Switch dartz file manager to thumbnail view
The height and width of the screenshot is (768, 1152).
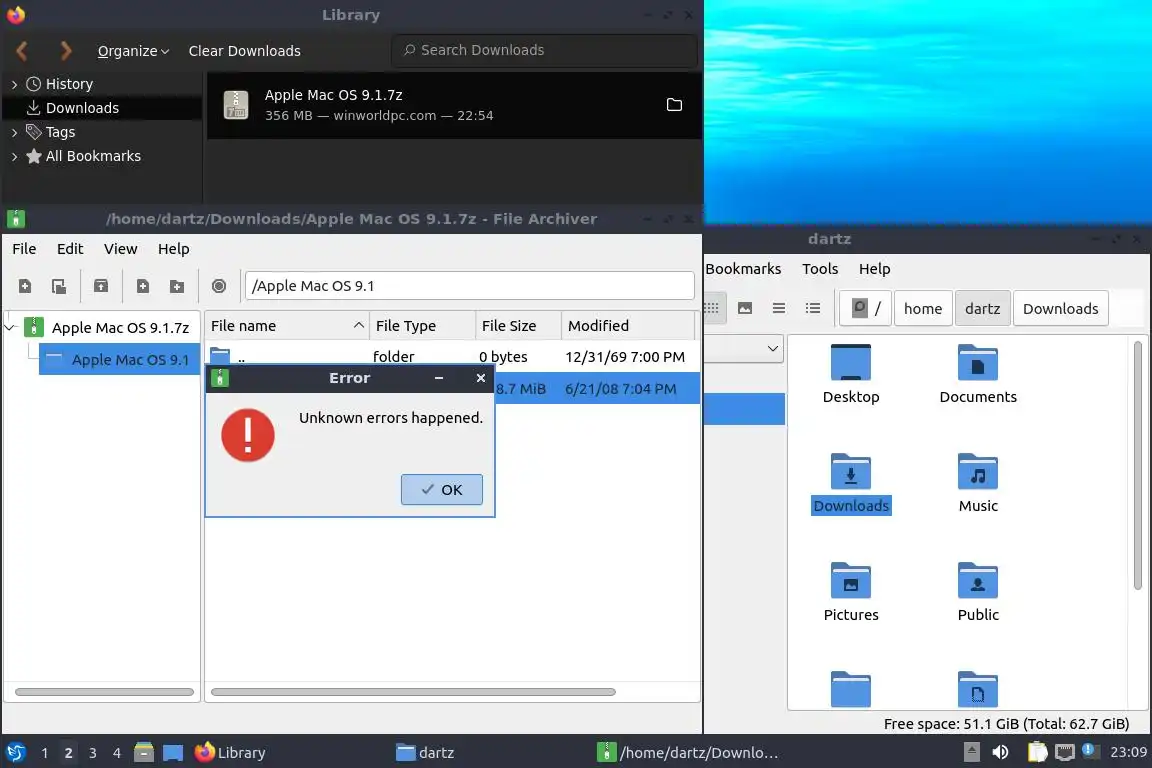(745, 308)
